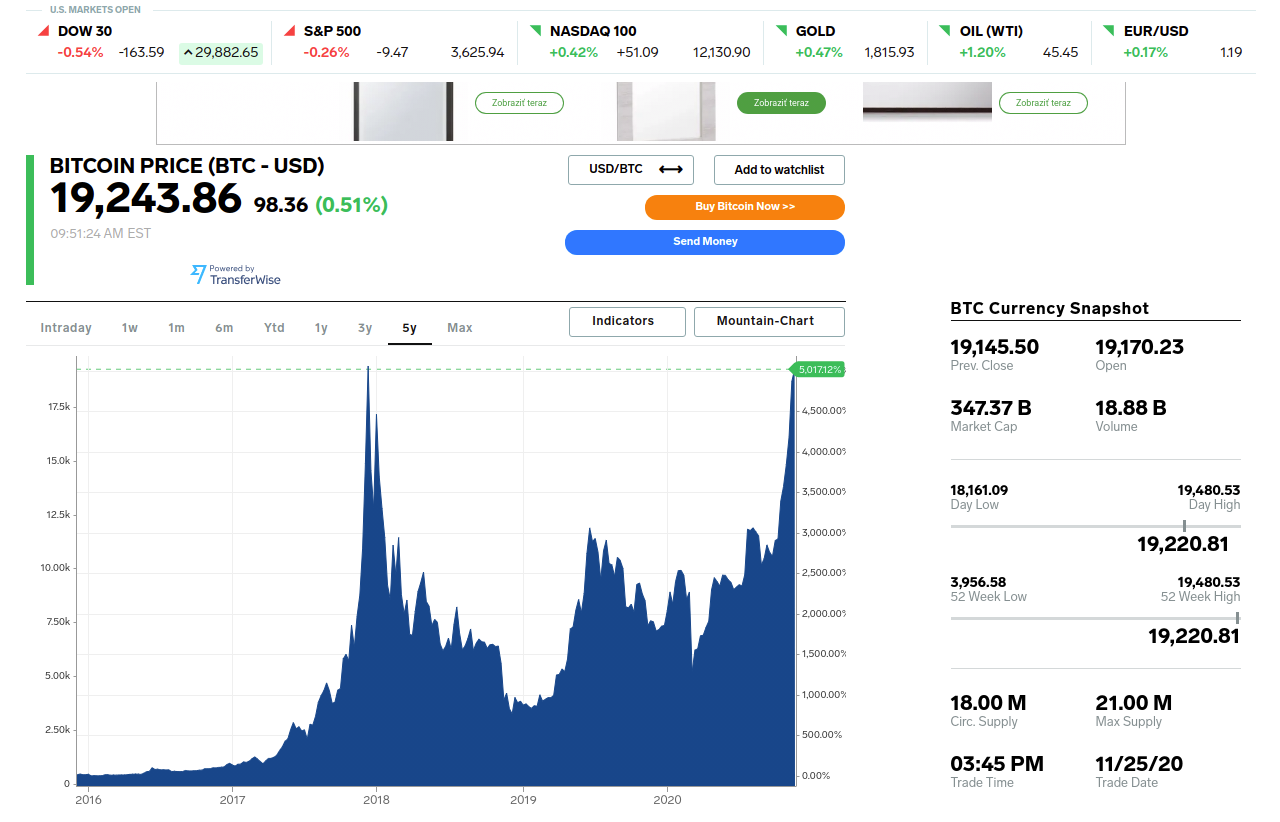Open the EUR/USD currency link
Screen dimensions: 1280x822
[x=1156, y=31]
